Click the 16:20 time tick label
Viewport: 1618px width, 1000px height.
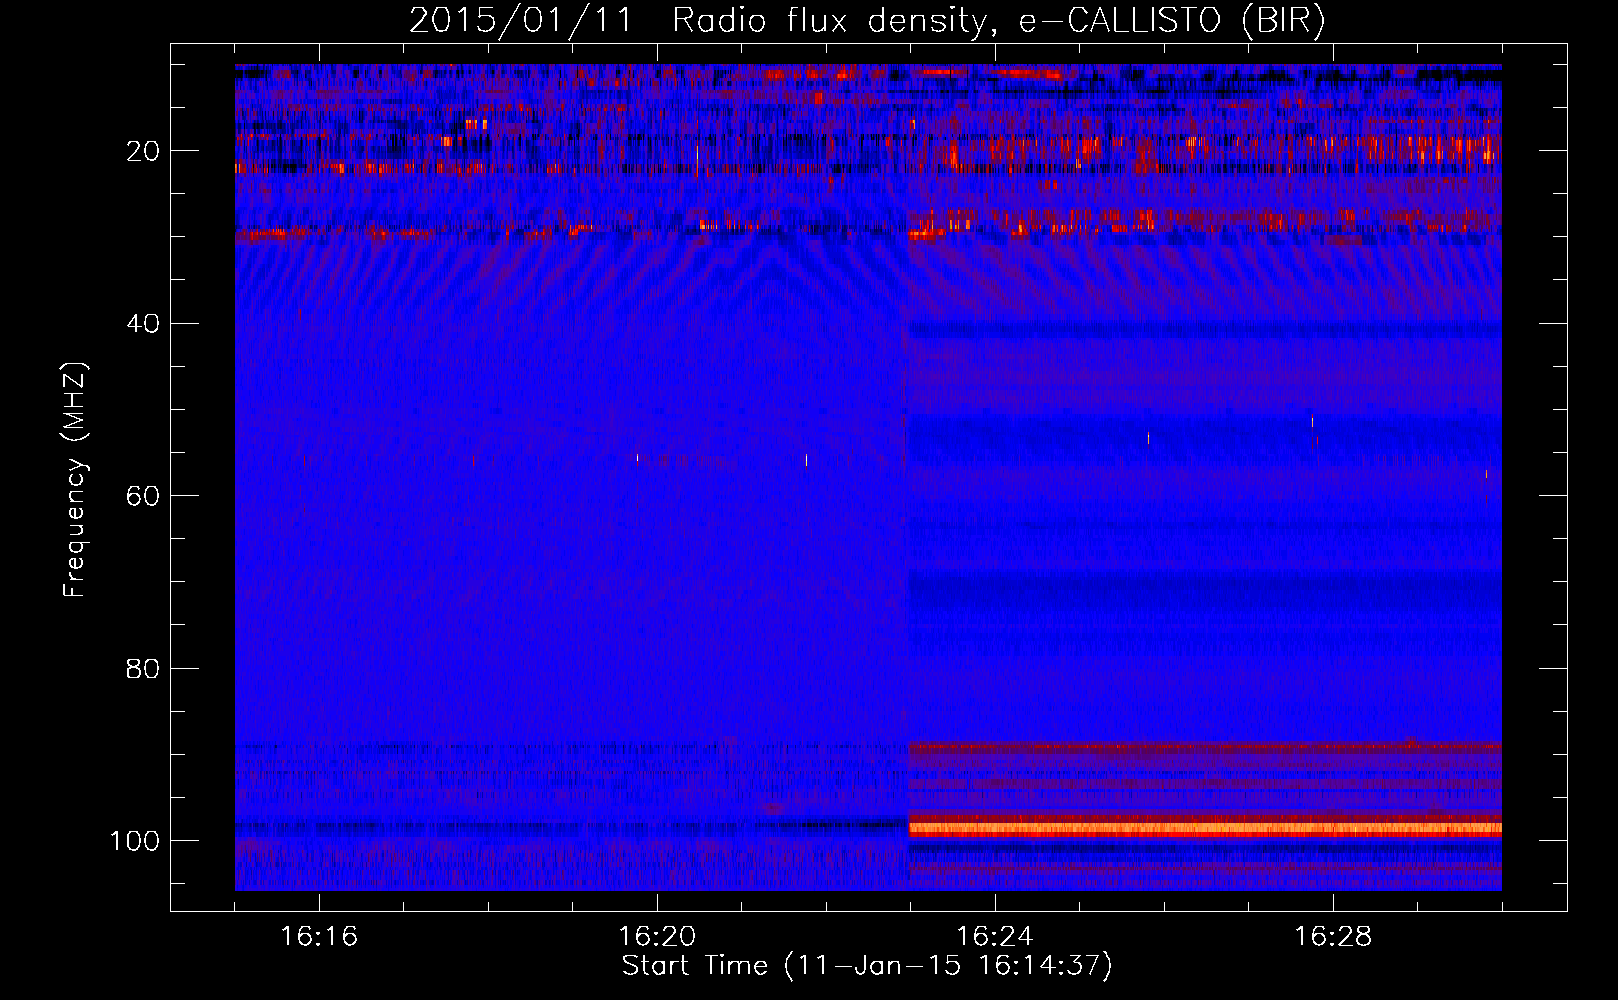pyautogui.click(x=657, y=937)
